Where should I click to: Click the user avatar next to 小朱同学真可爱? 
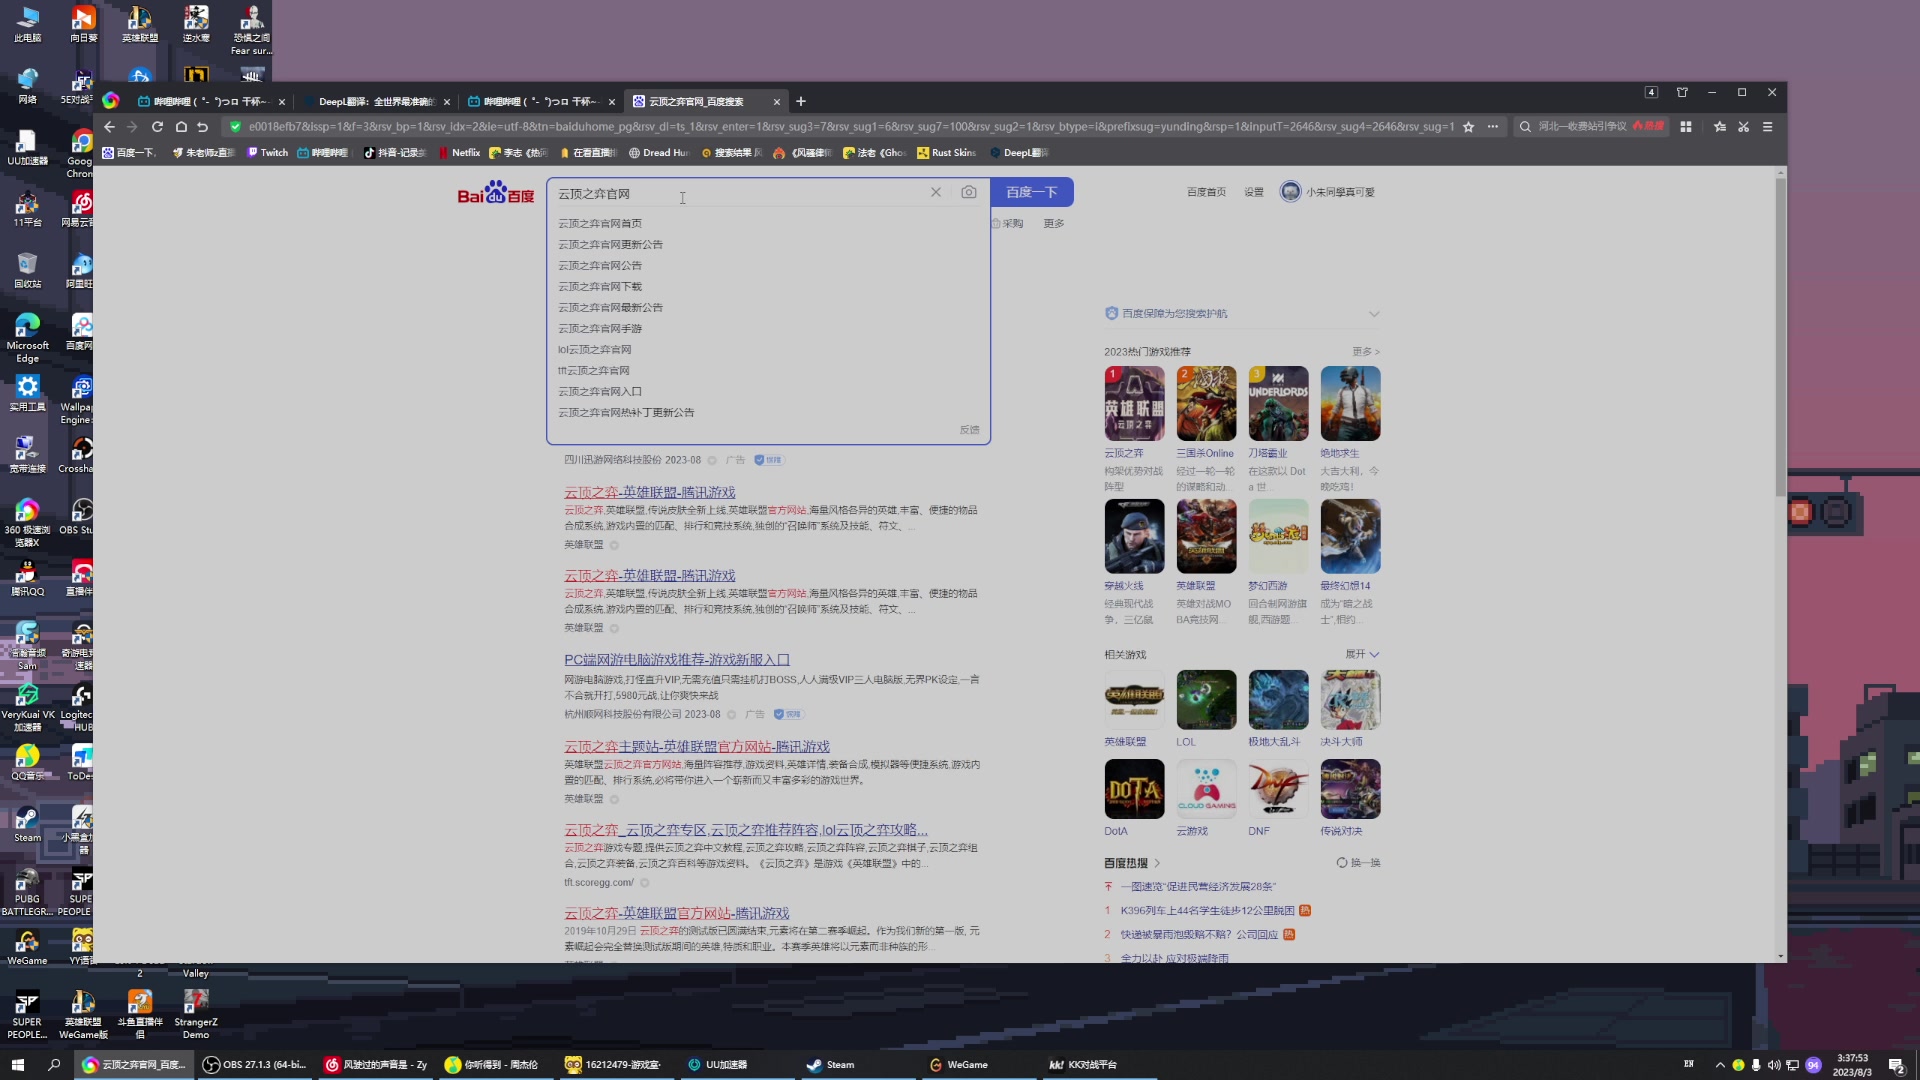tap(1290, 192)
